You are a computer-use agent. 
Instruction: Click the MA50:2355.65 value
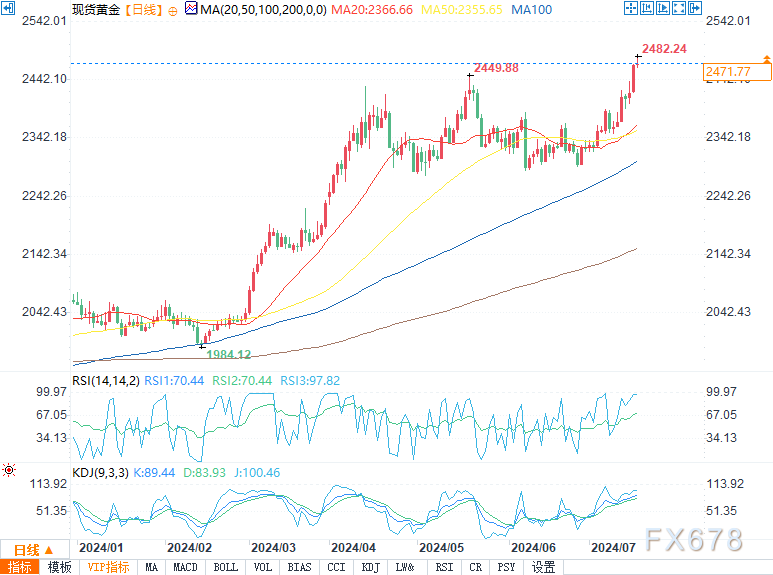tap(462, 9)
